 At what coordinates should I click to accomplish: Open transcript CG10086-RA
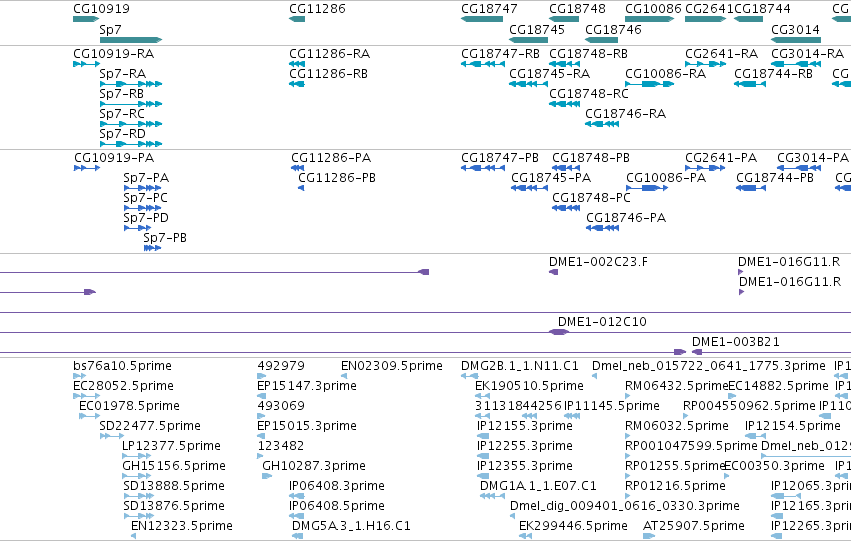tap(665, 74)
